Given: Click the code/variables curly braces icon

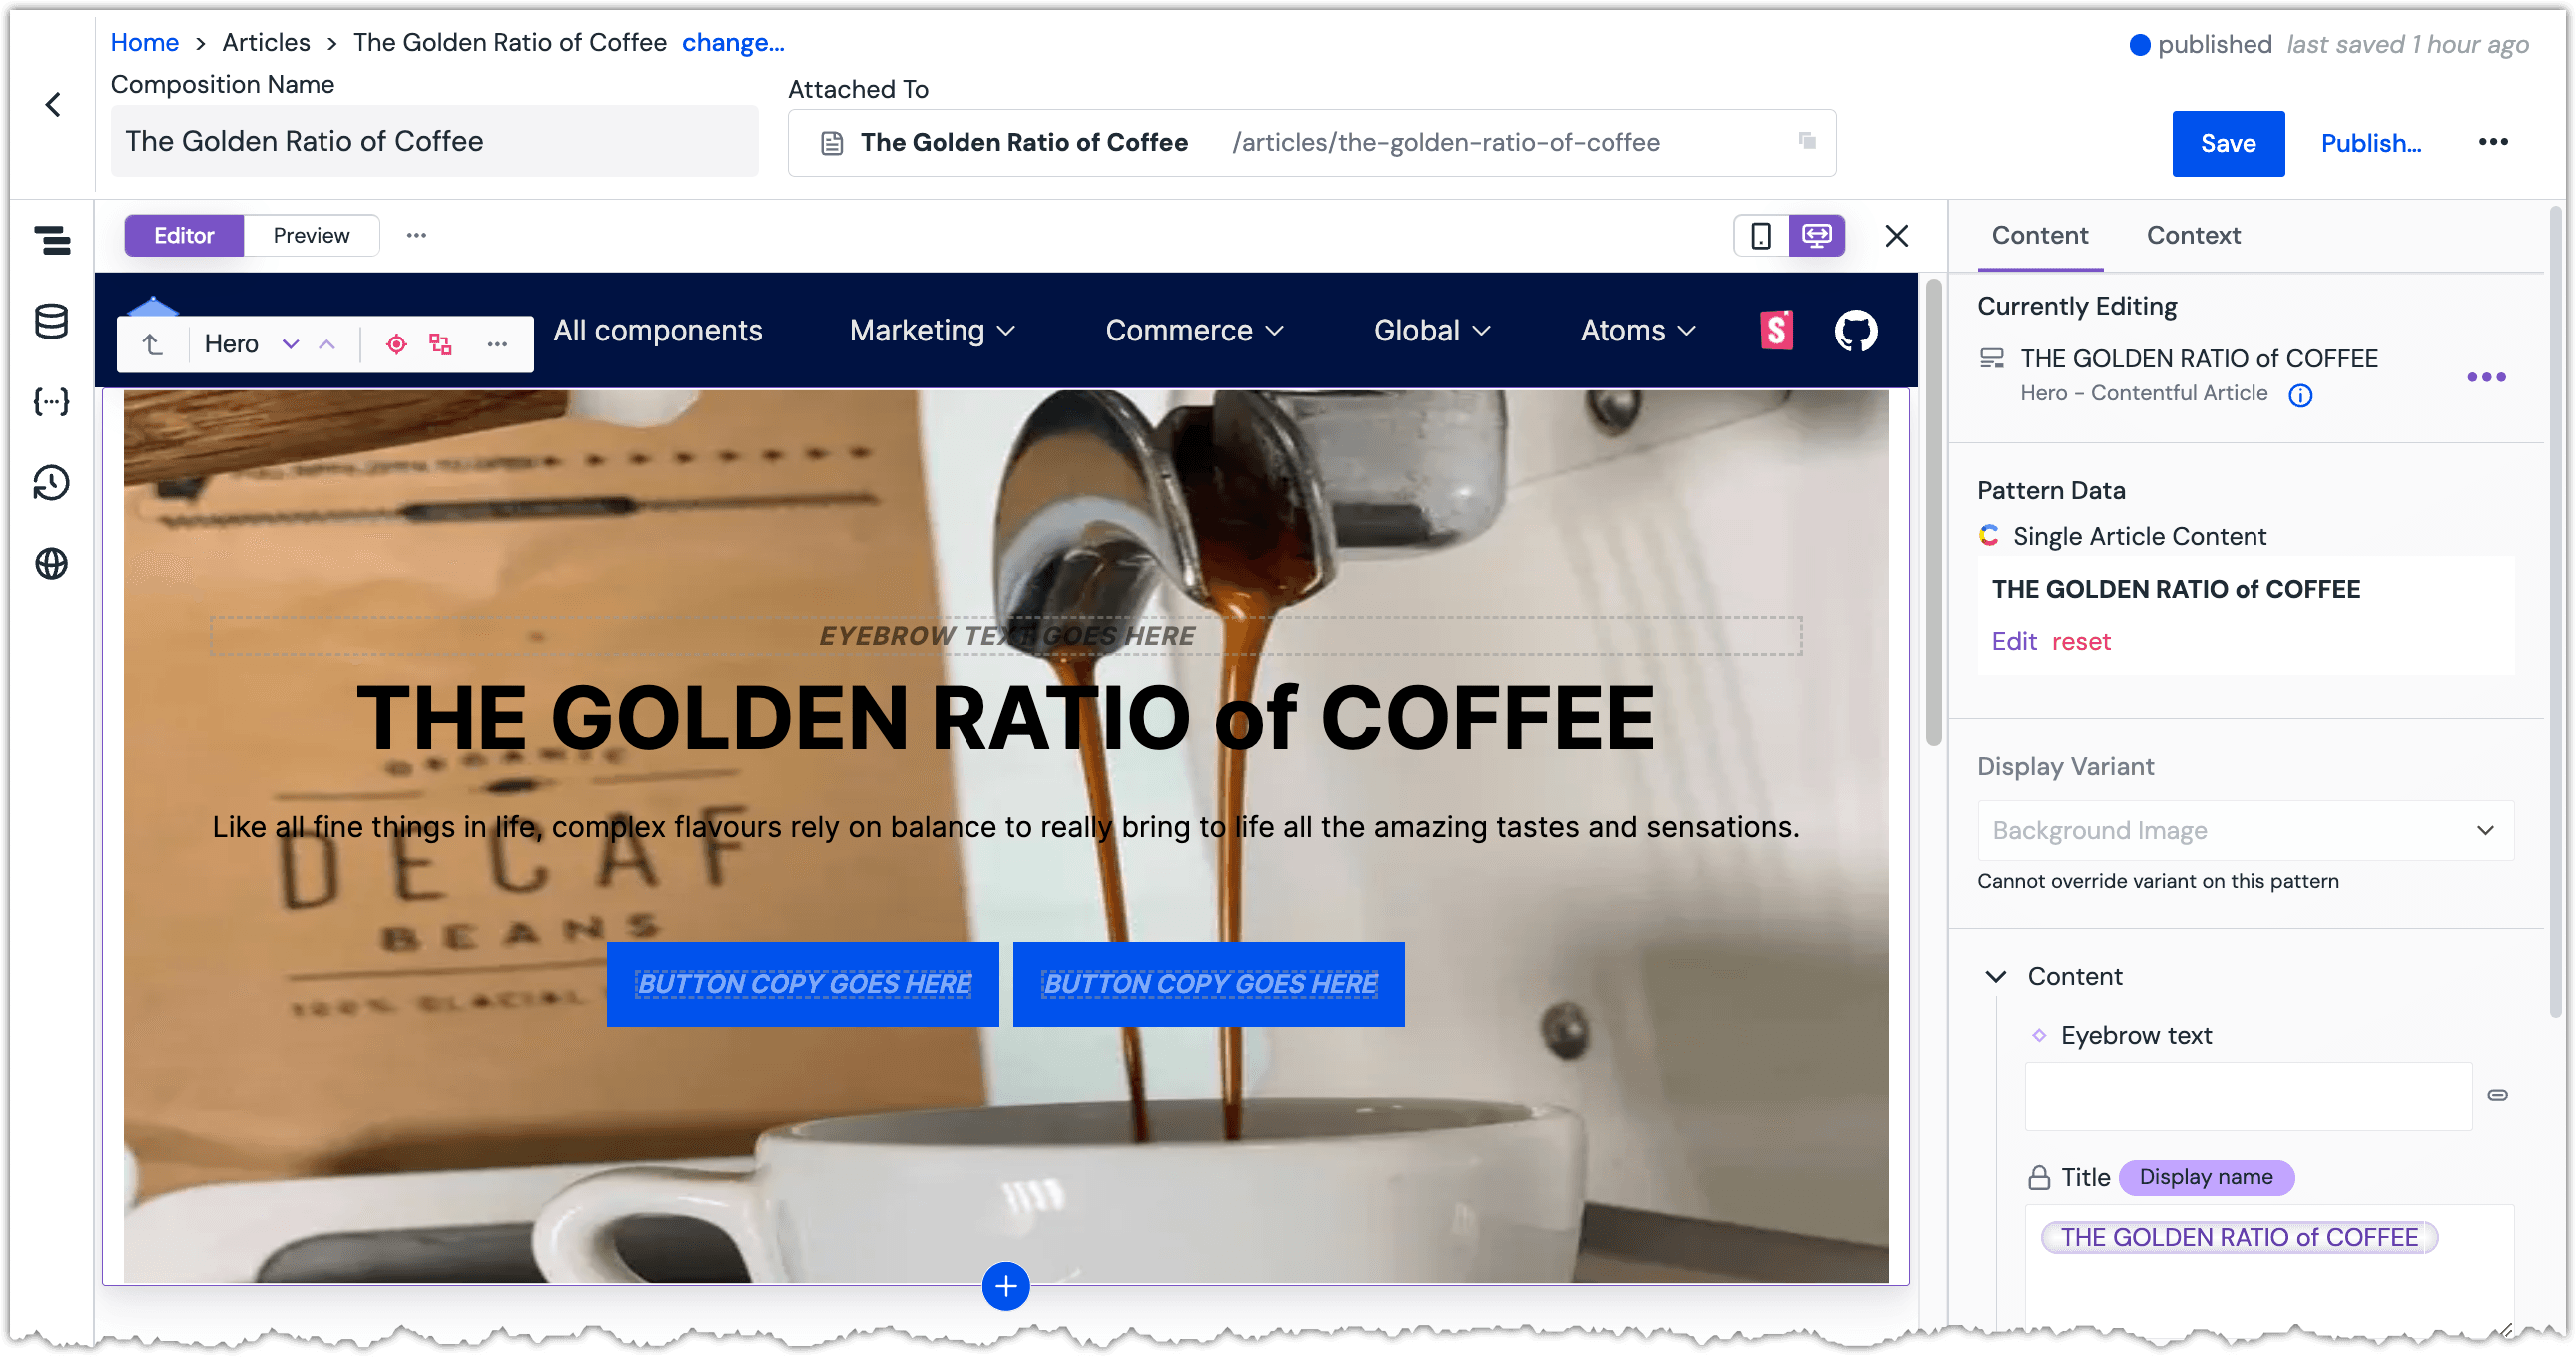Looking at the screenshot, I should click(x=49, y=403).
